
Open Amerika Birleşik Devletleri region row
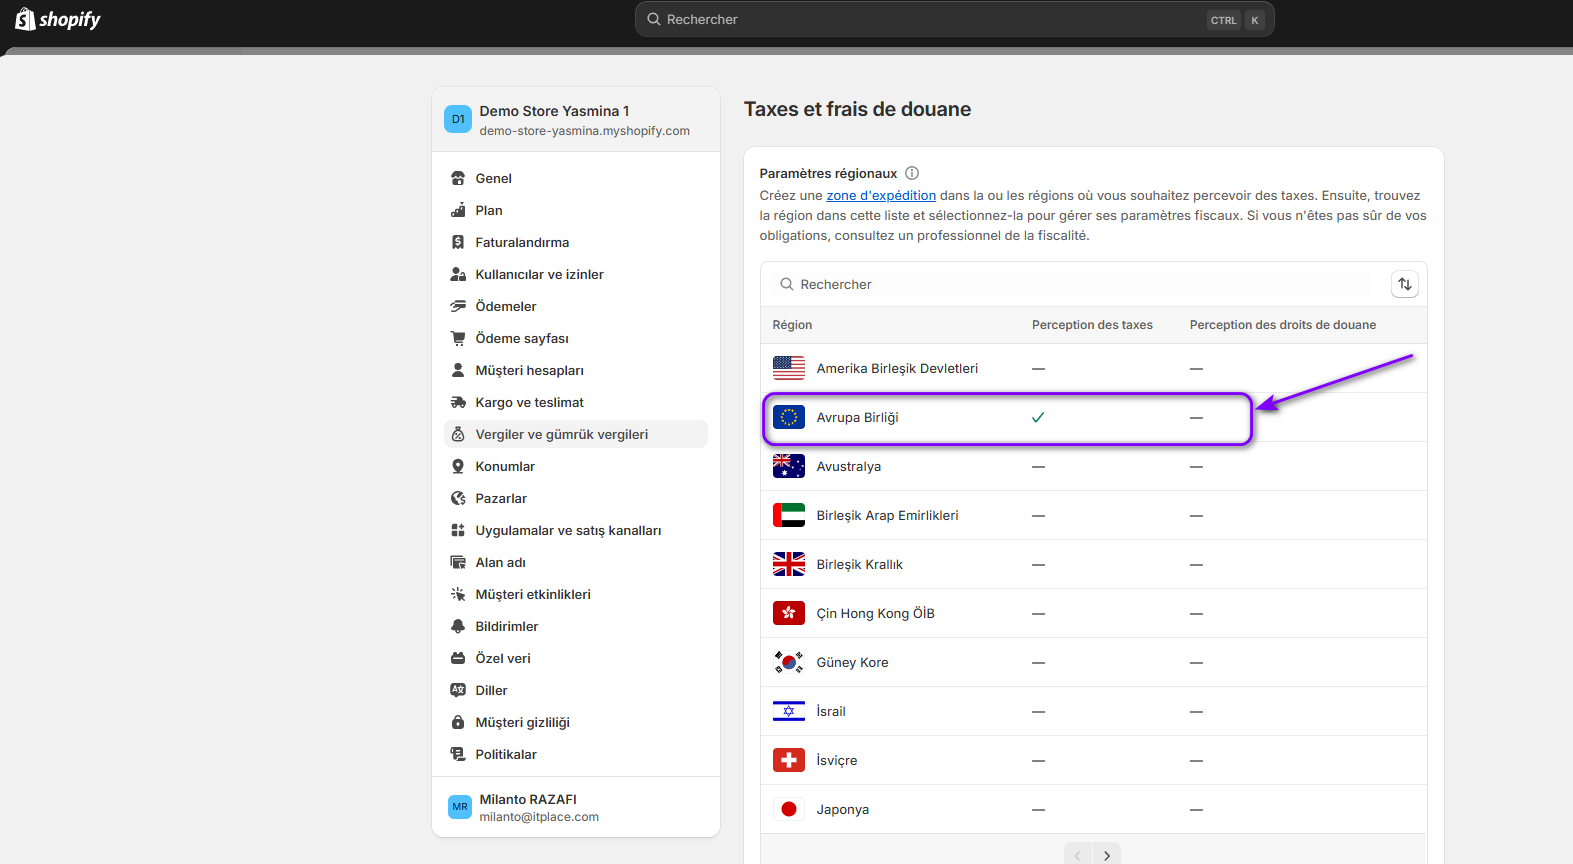click(x=1093, y=368)
